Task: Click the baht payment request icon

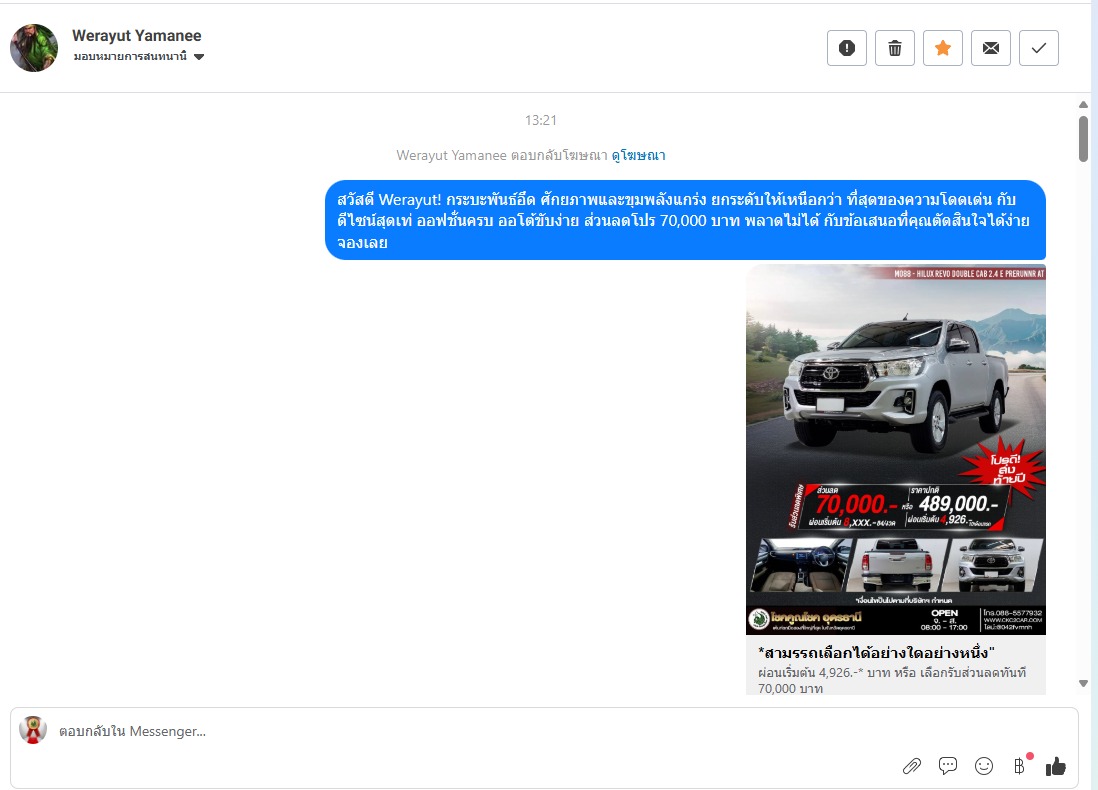Action: pos(1020,766)
